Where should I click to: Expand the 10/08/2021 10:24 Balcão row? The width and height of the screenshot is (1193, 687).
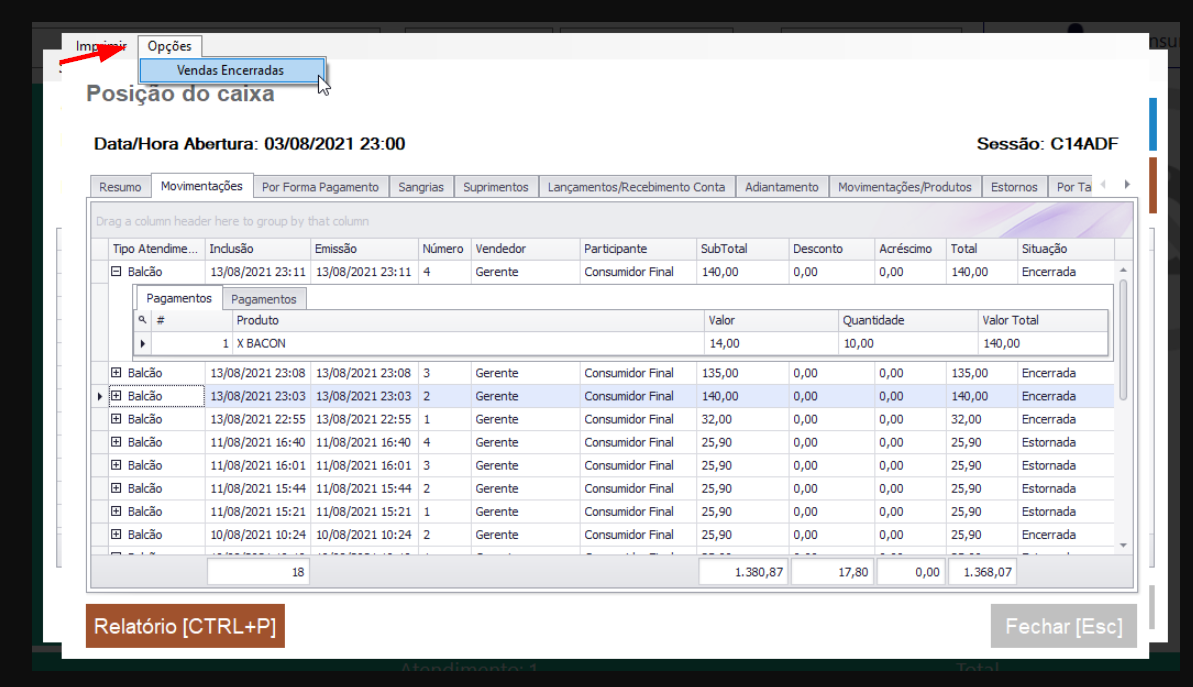click(x=116, y=534)
